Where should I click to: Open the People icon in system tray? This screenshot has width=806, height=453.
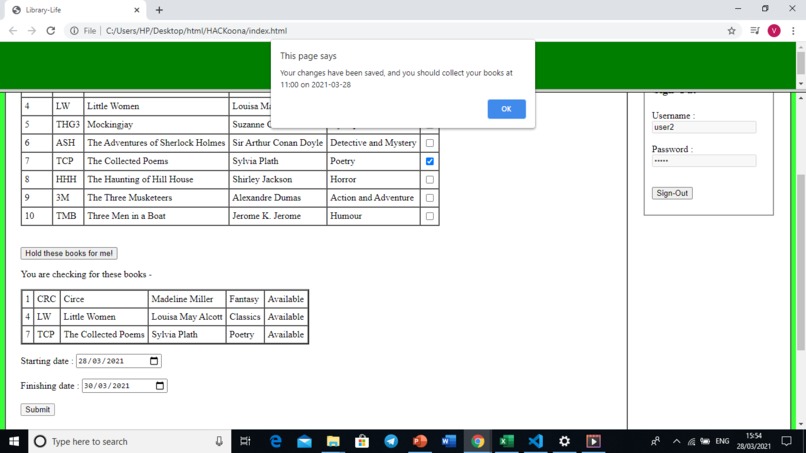(x=655, y=441)
